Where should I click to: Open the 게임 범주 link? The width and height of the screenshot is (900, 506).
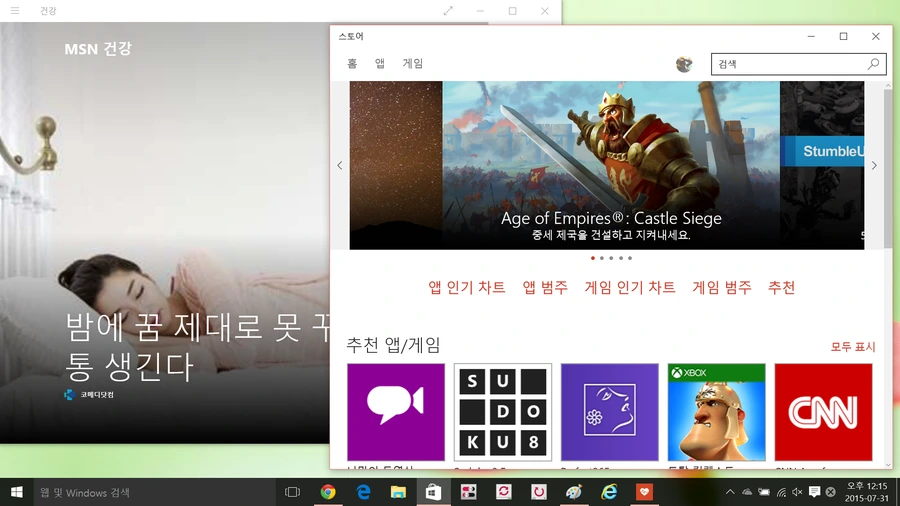(x=721, y=287)
